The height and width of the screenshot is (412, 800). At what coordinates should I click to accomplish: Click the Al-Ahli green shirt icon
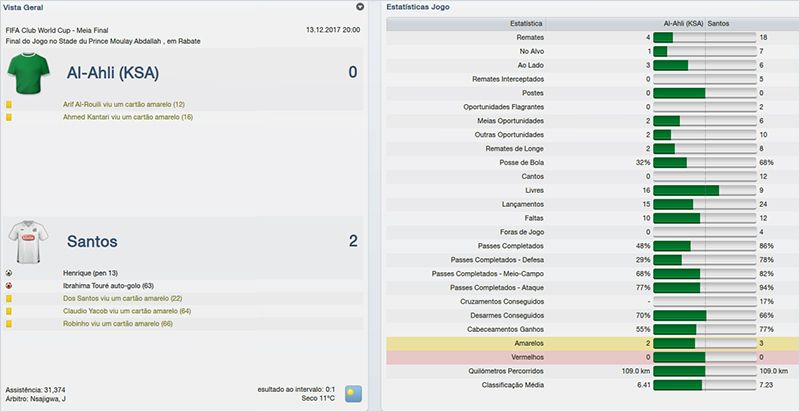click(29, 73)
